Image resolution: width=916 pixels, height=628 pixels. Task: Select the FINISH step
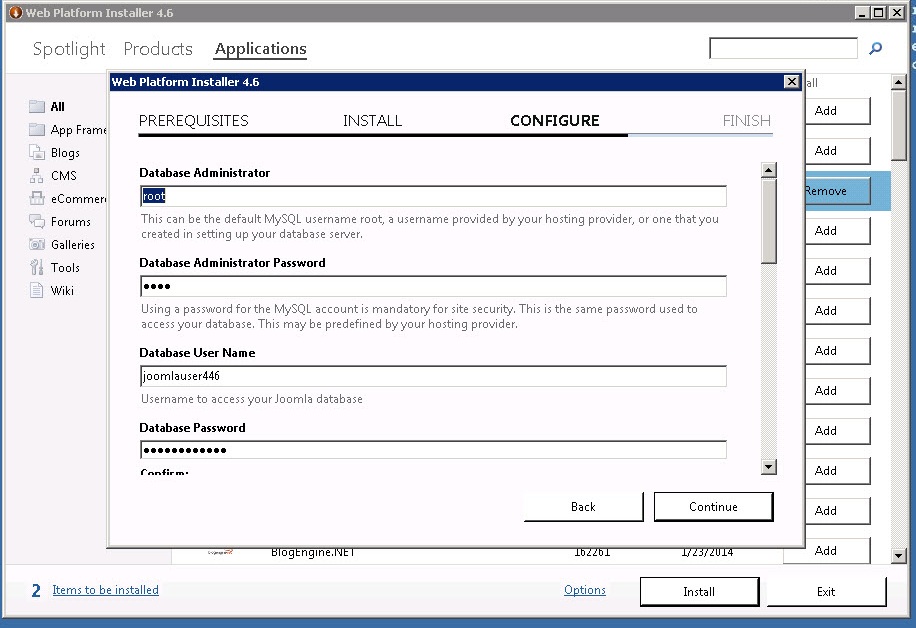click(746, 121)
